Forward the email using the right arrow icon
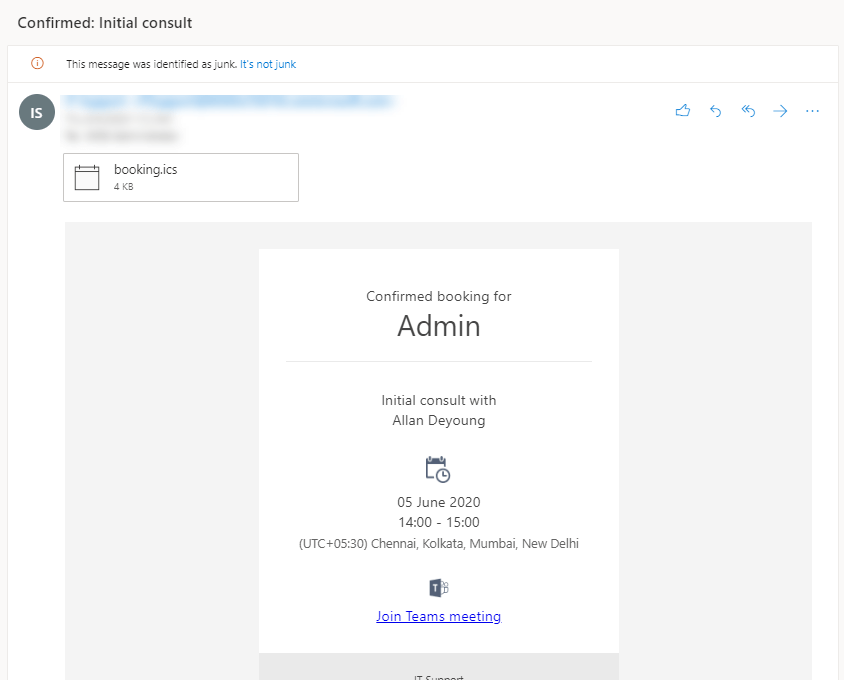This screenshot has width=844, height=680. [x=780, y=111]
